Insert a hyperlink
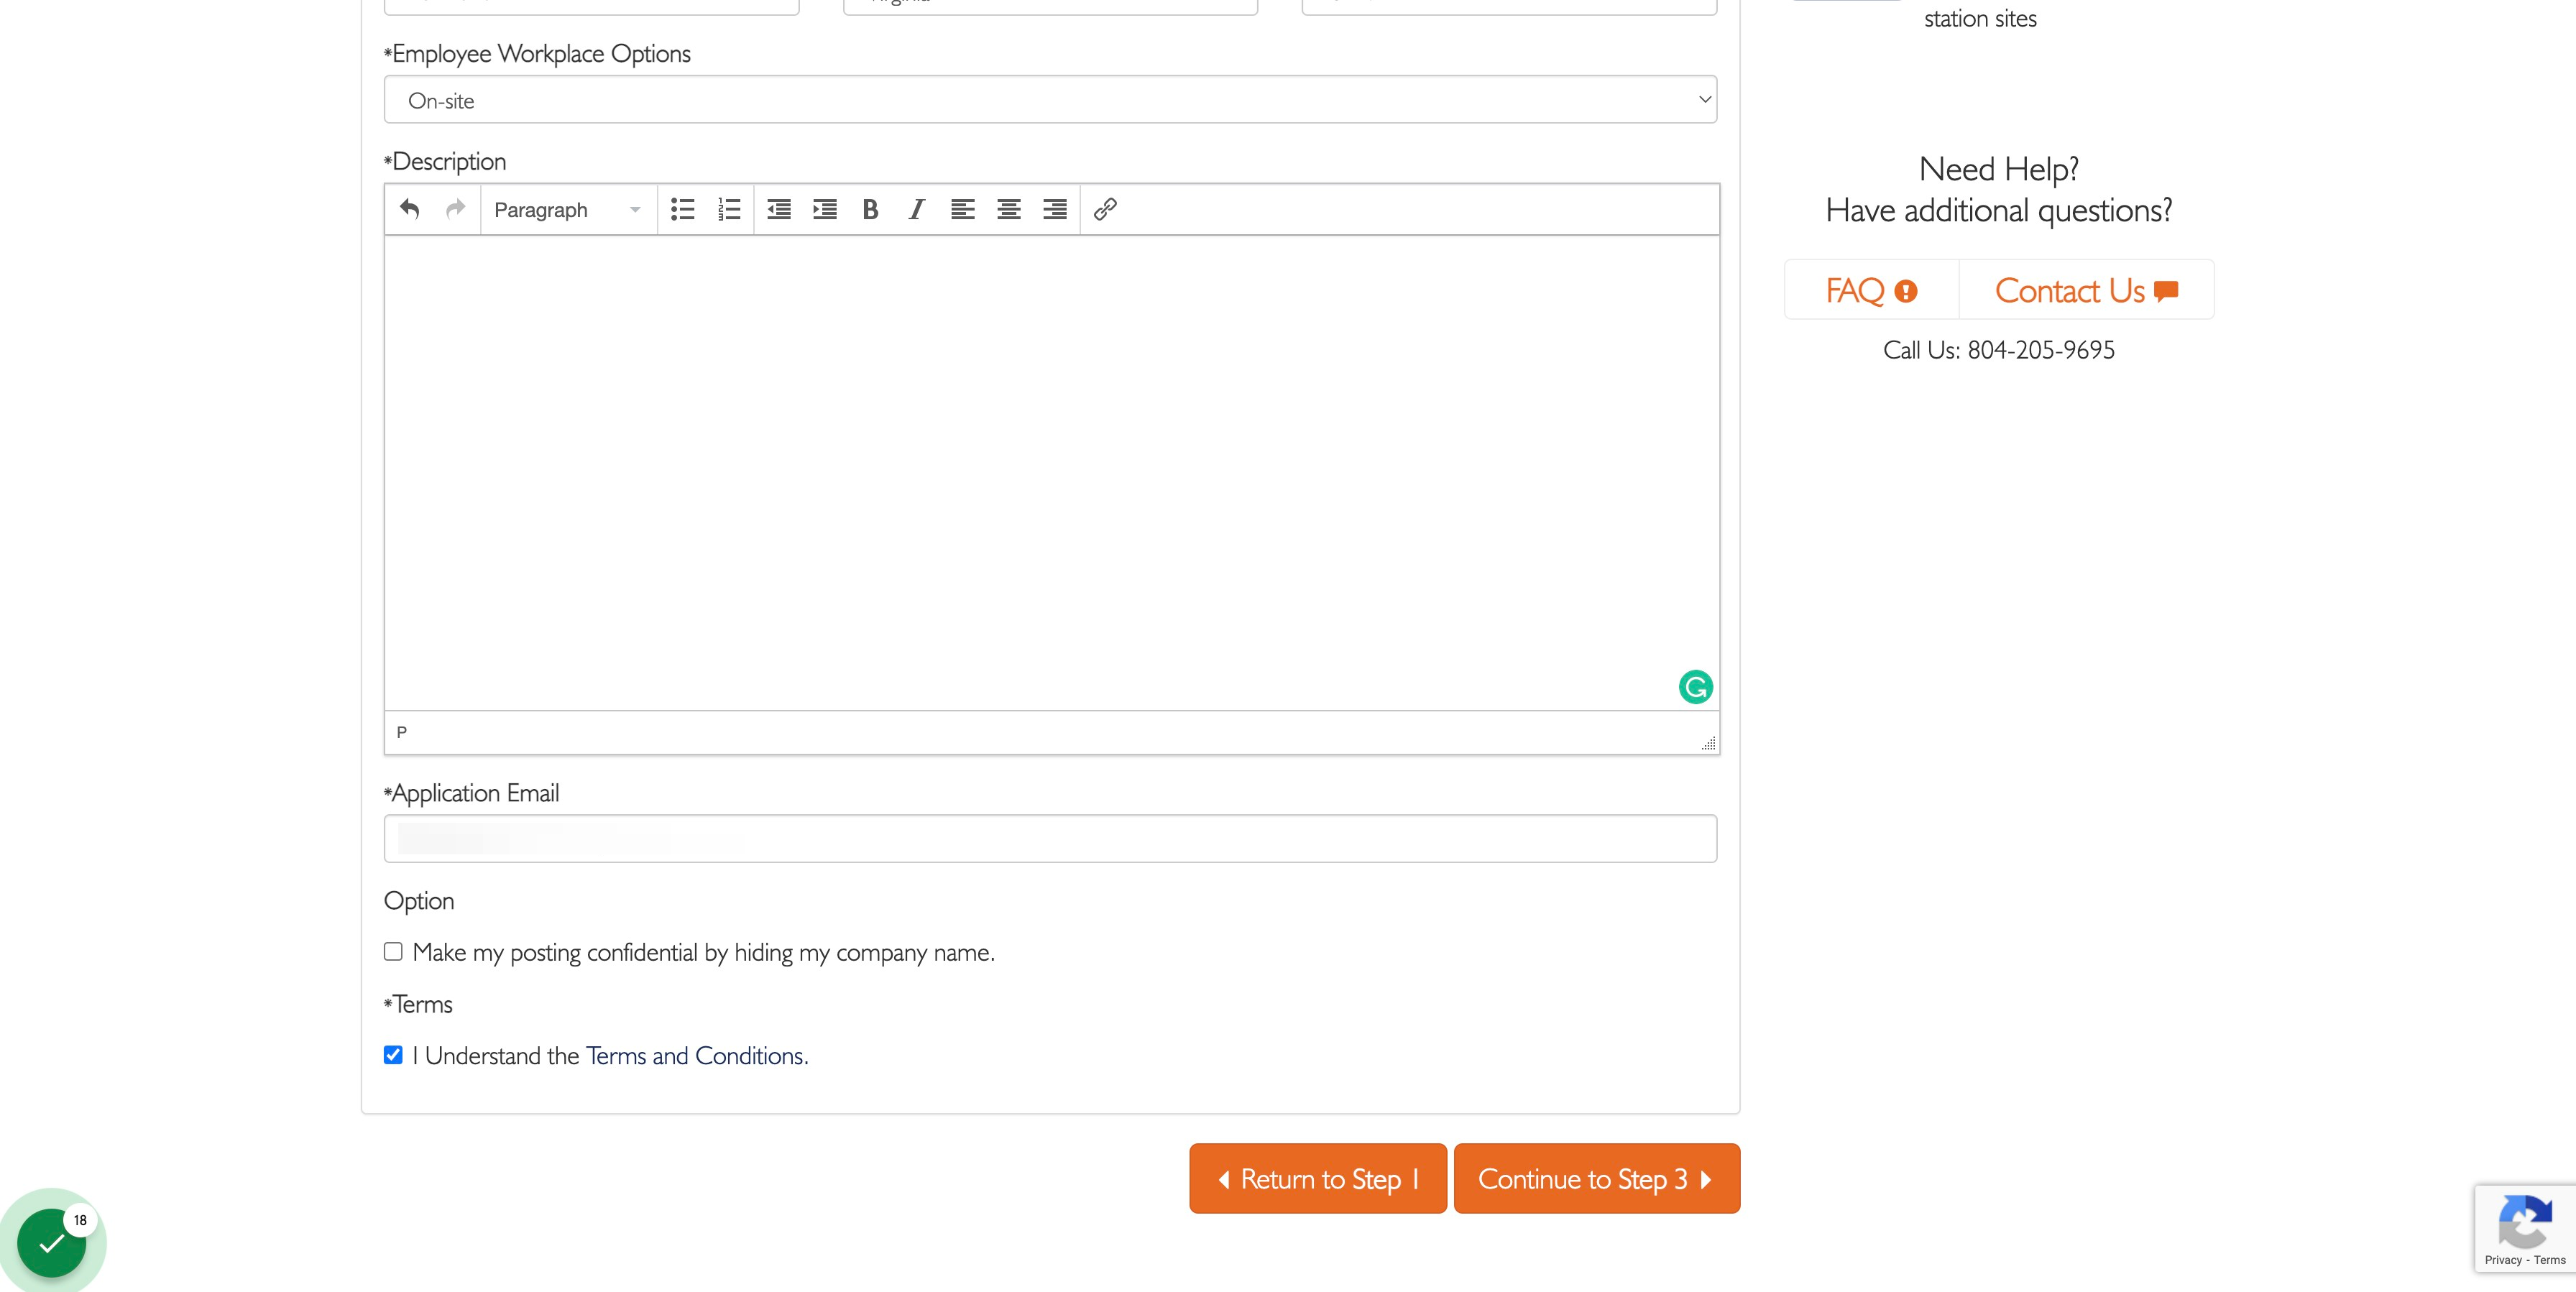The image size is (2576, 1292). 1105,209
